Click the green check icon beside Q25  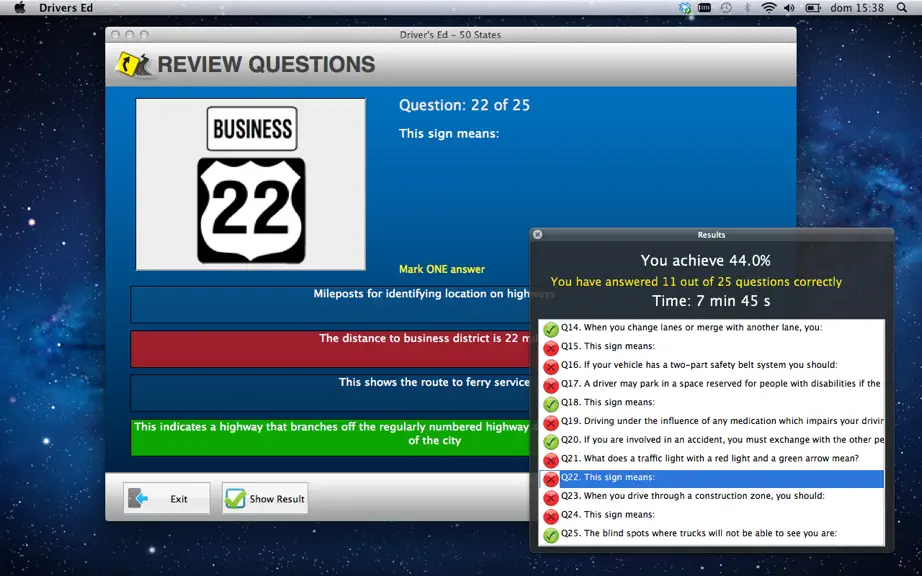pos(550,535)
